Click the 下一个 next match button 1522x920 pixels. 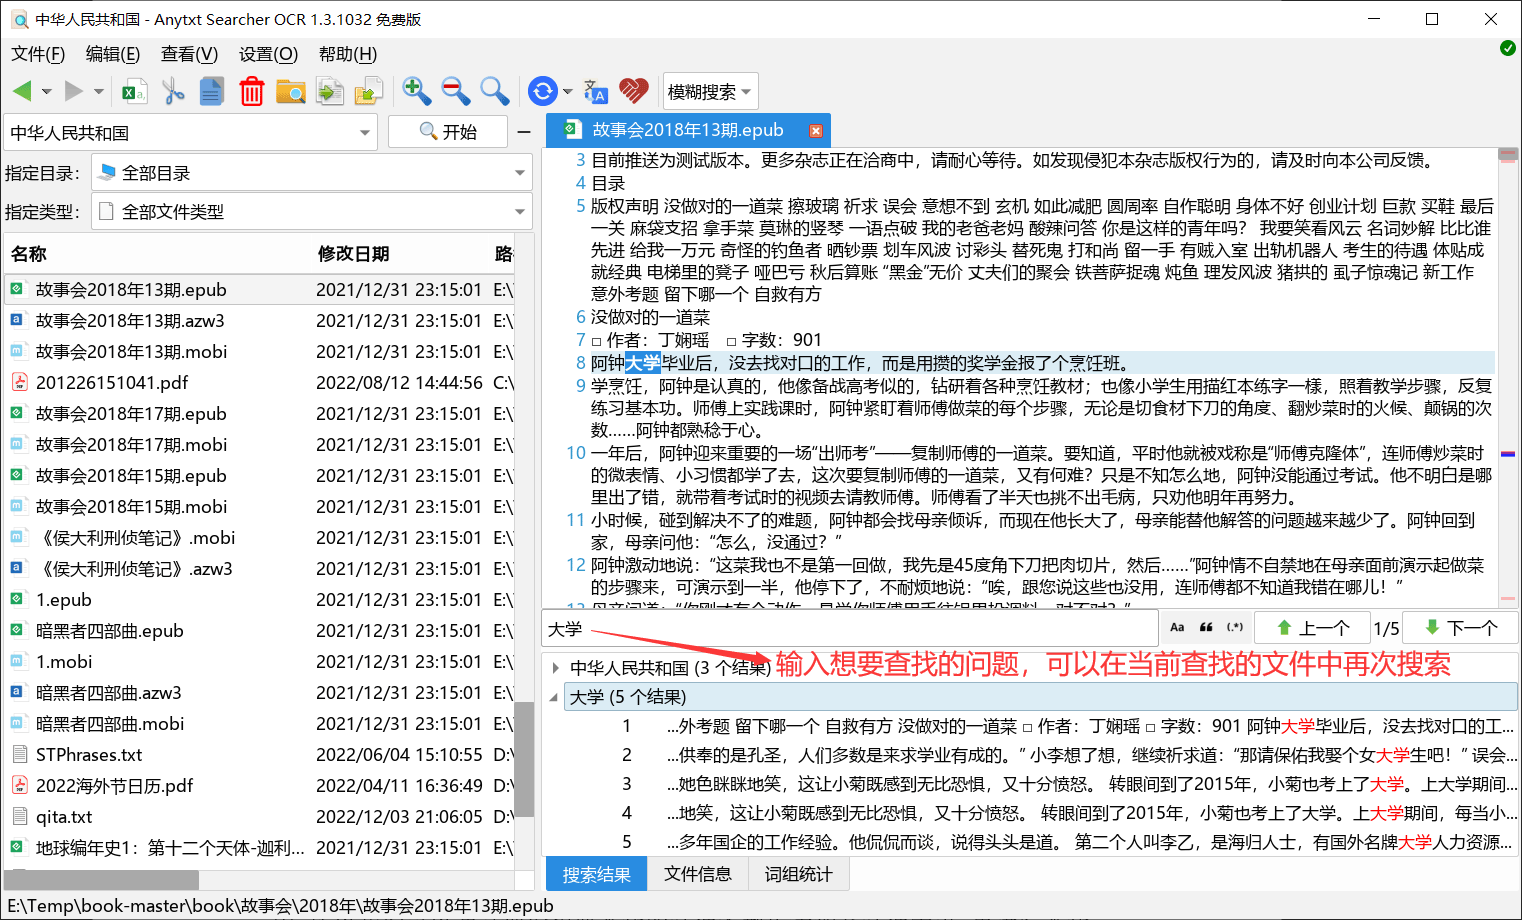coord(1461,628)
